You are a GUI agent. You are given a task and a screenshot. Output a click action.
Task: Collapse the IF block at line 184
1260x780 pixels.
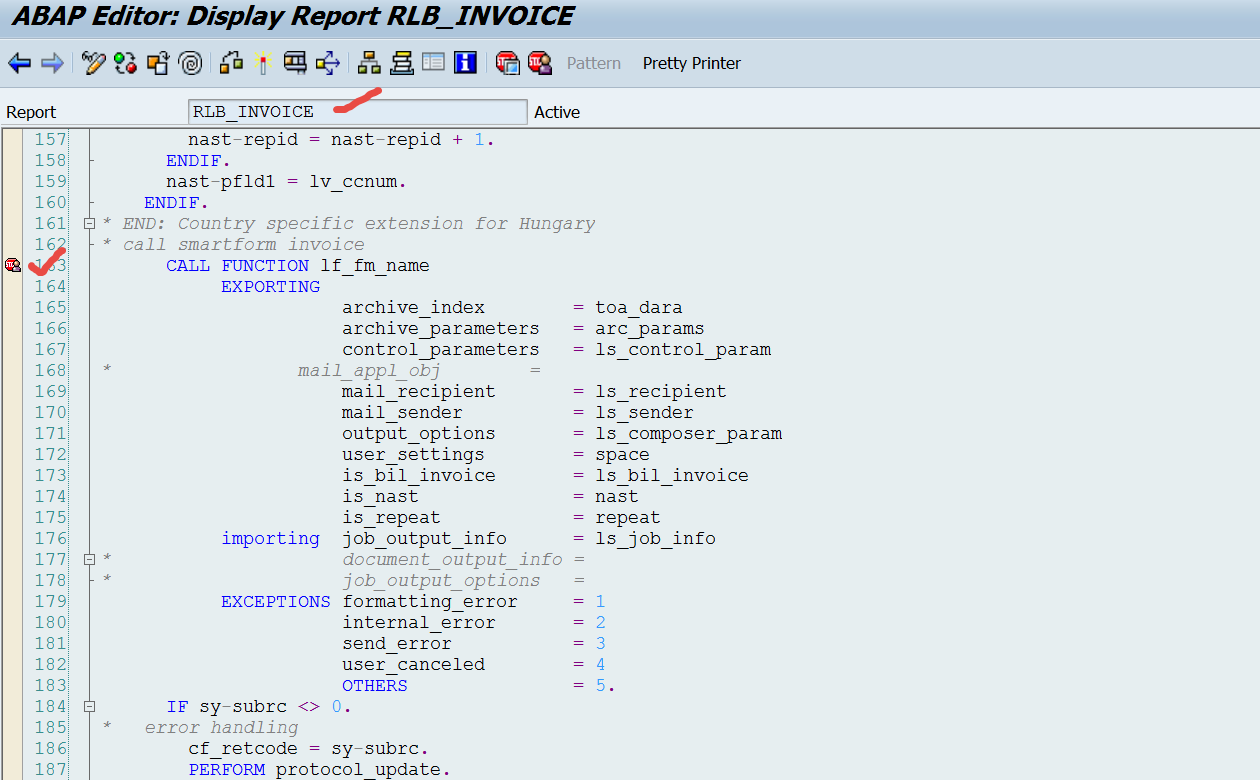pos(89,706)
